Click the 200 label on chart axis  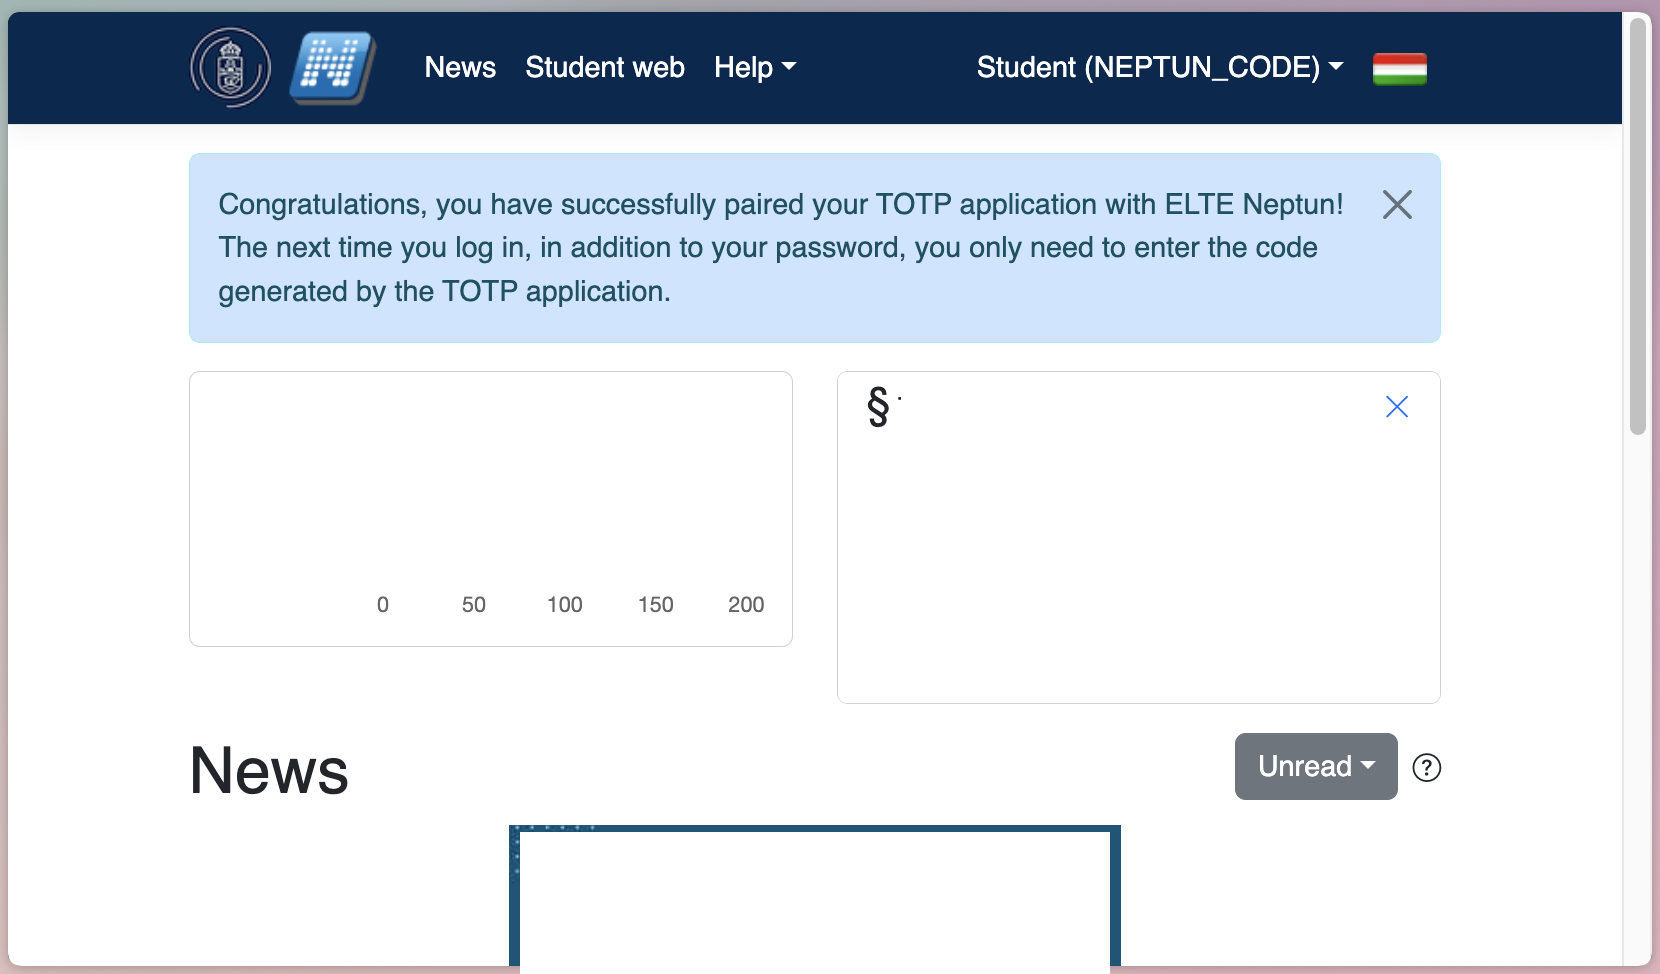pos(746,605)
